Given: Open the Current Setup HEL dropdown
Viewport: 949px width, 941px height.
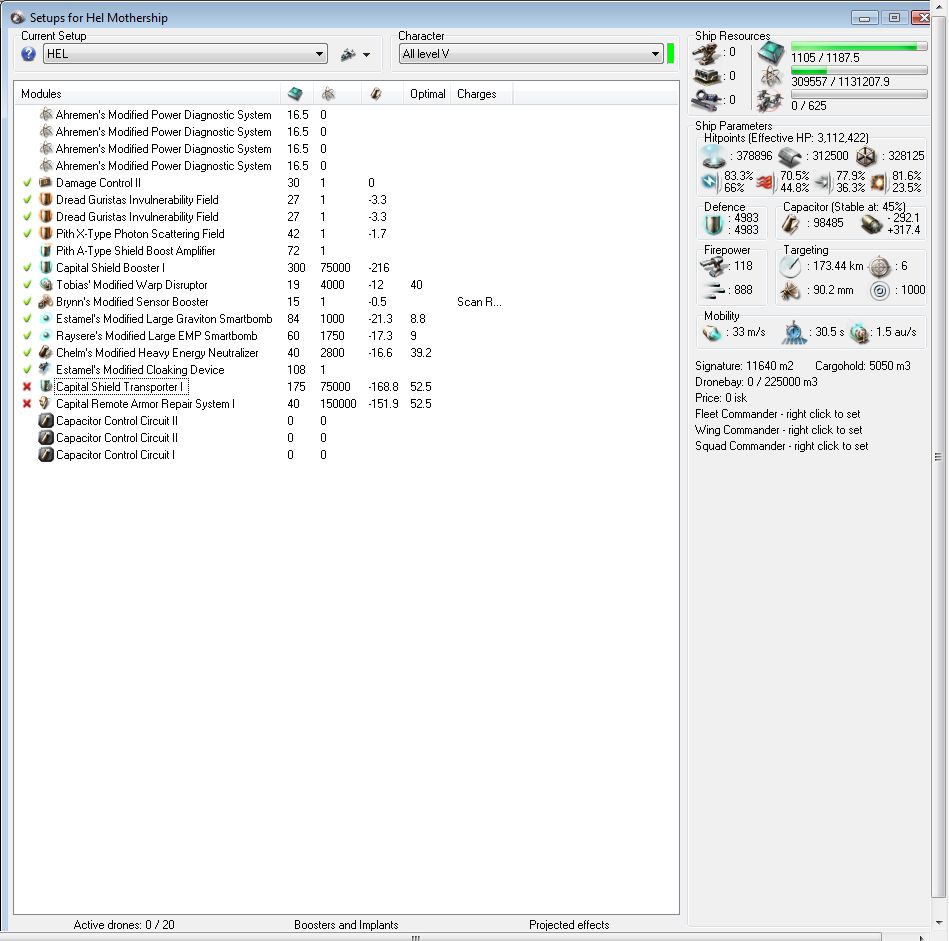Looking at the screenshot, I should [x=185, y=54].
